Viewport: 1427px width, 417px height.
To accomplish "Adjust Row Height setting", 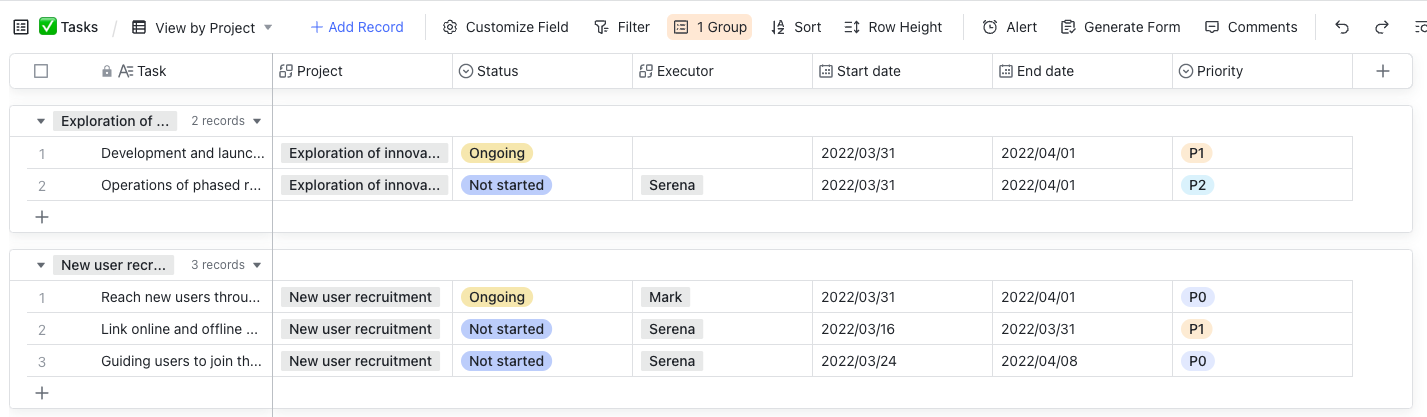I will [893, 27].
